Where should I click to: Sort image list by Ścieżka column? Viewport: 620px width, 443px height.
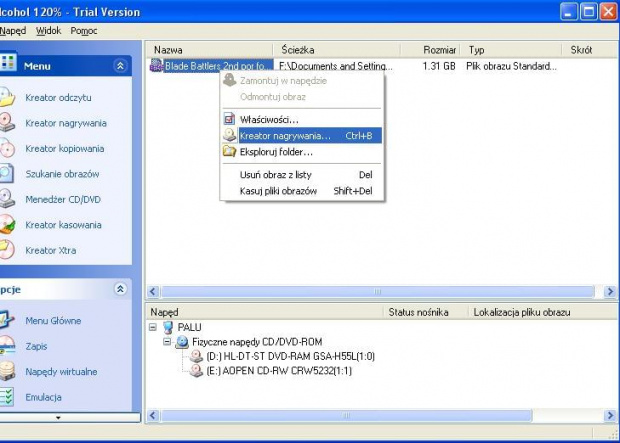click(x=337, y=50)
